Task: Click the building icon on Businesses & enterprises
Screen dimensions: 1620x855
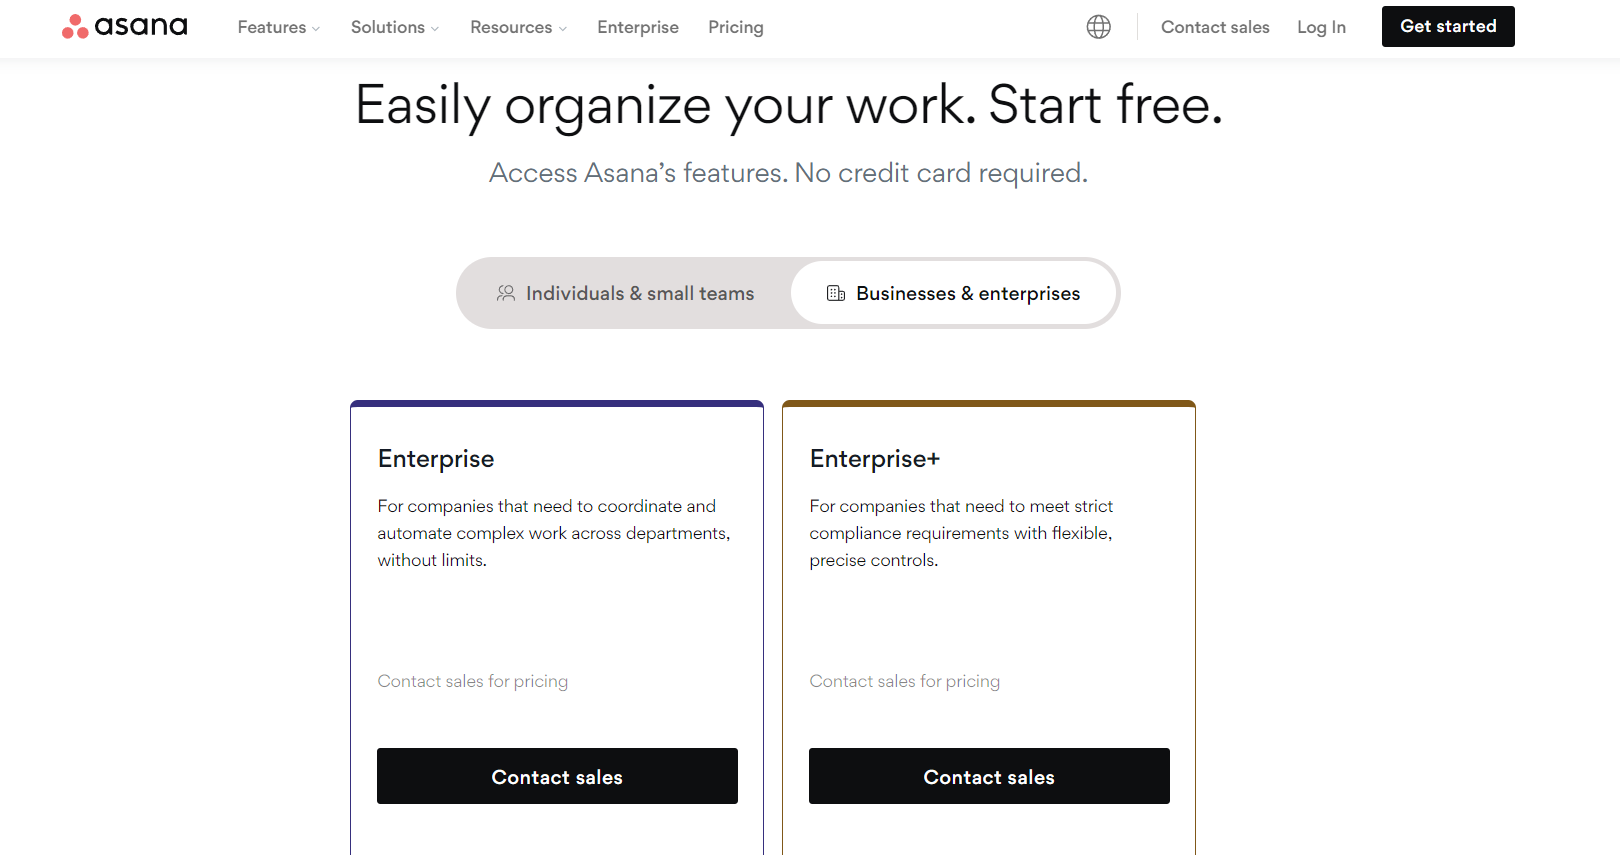Action: click(x=836, y=293)
